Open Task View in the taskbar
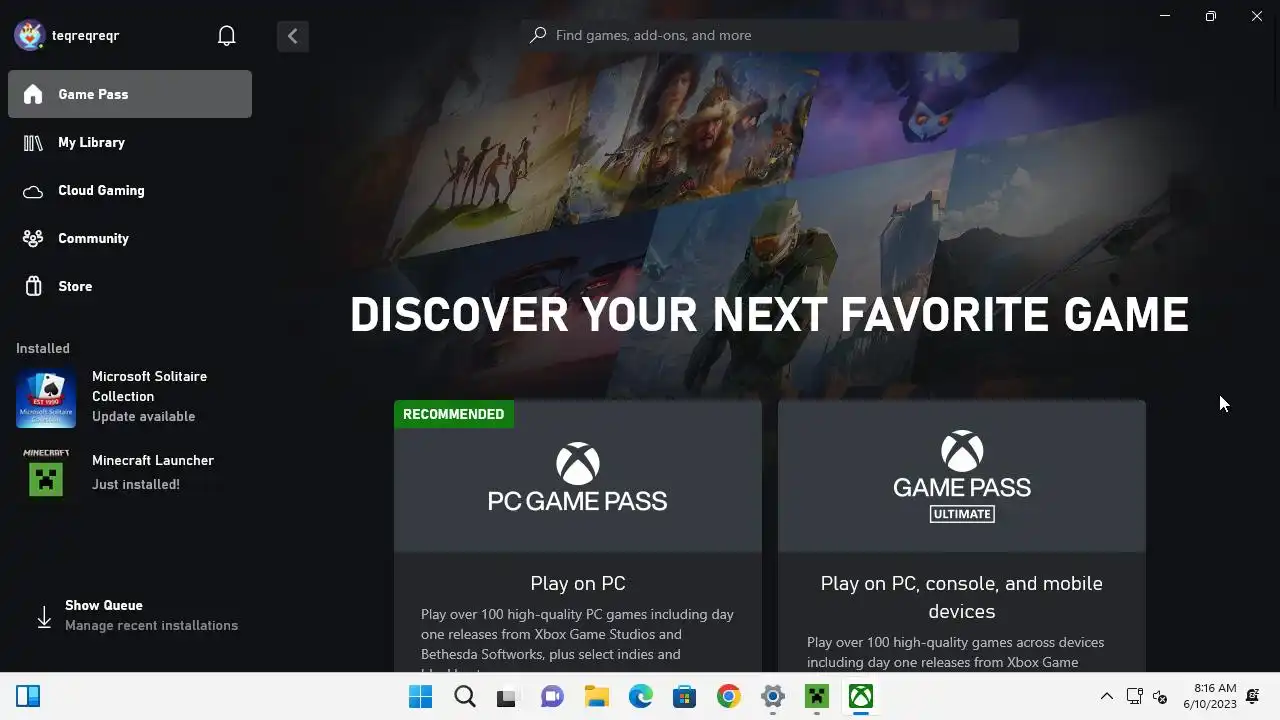 click(507, 697)
